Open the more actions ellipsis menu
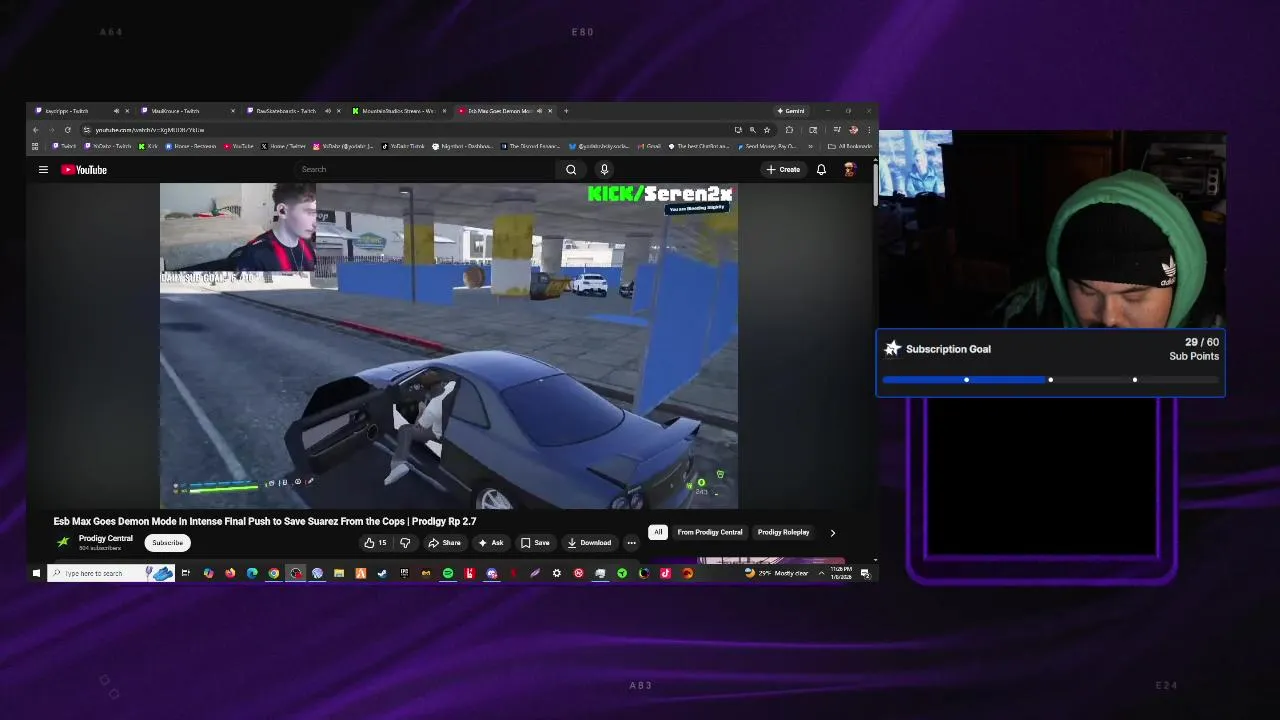This screenshot has width=1280, height=720. tap(631, 543)
